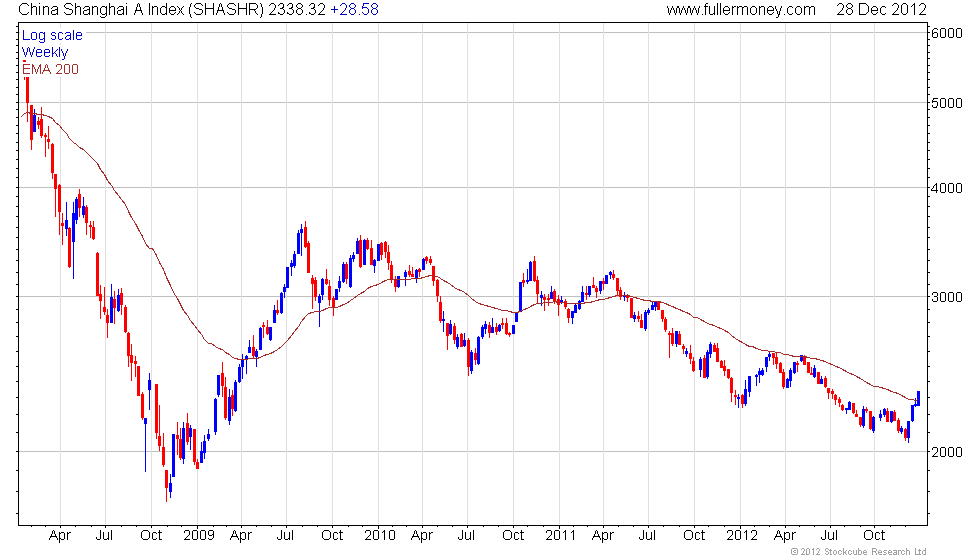
Task: Click the 2012 year label on time axis
Action: pyautogui.click(x=741, y=535)
